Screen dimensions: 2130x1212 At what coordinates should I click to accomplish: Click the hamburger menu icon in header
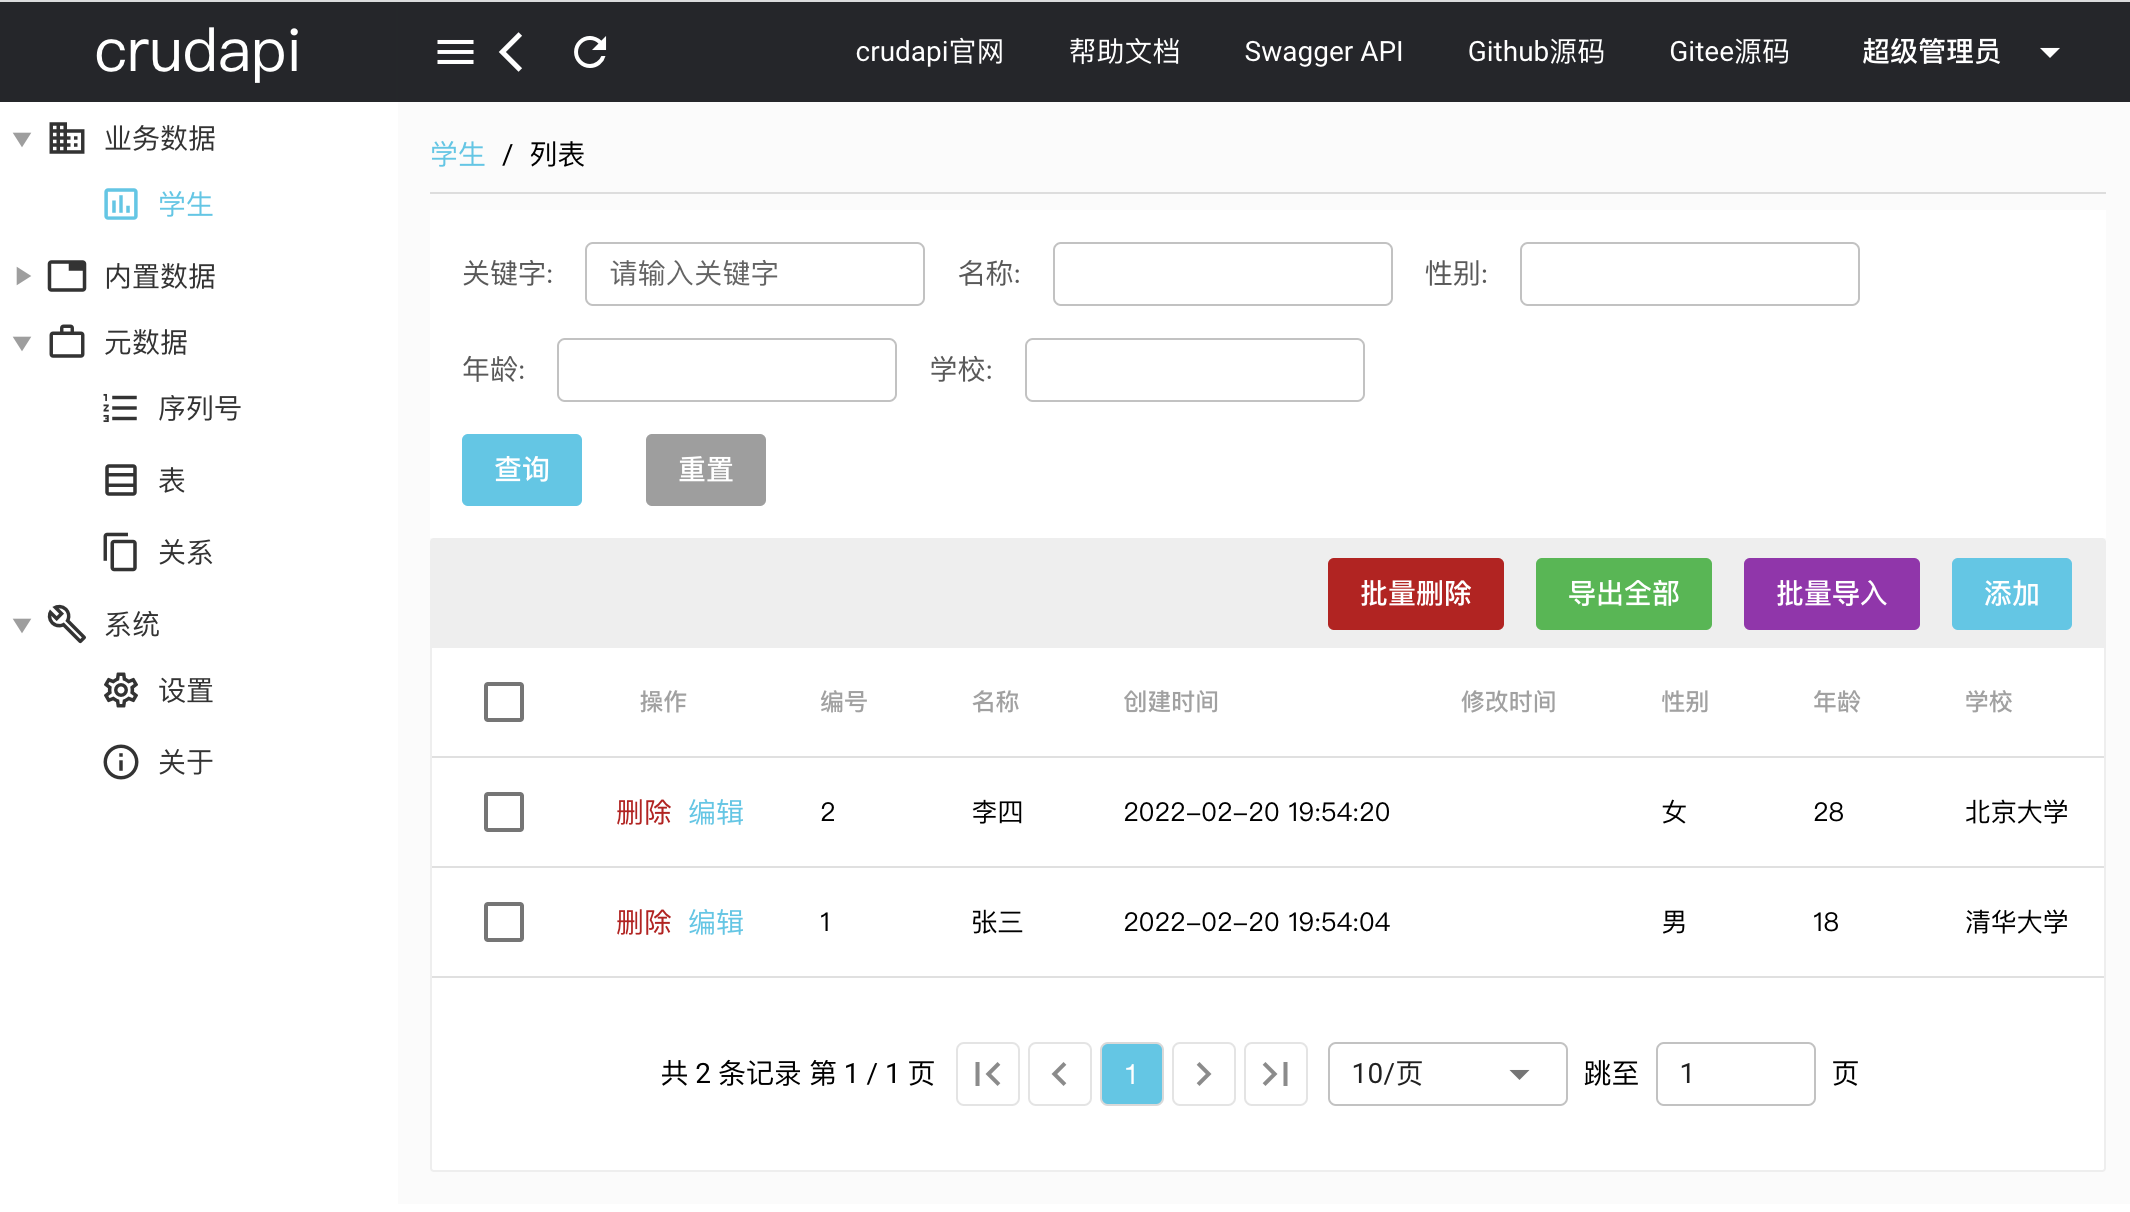455,52
